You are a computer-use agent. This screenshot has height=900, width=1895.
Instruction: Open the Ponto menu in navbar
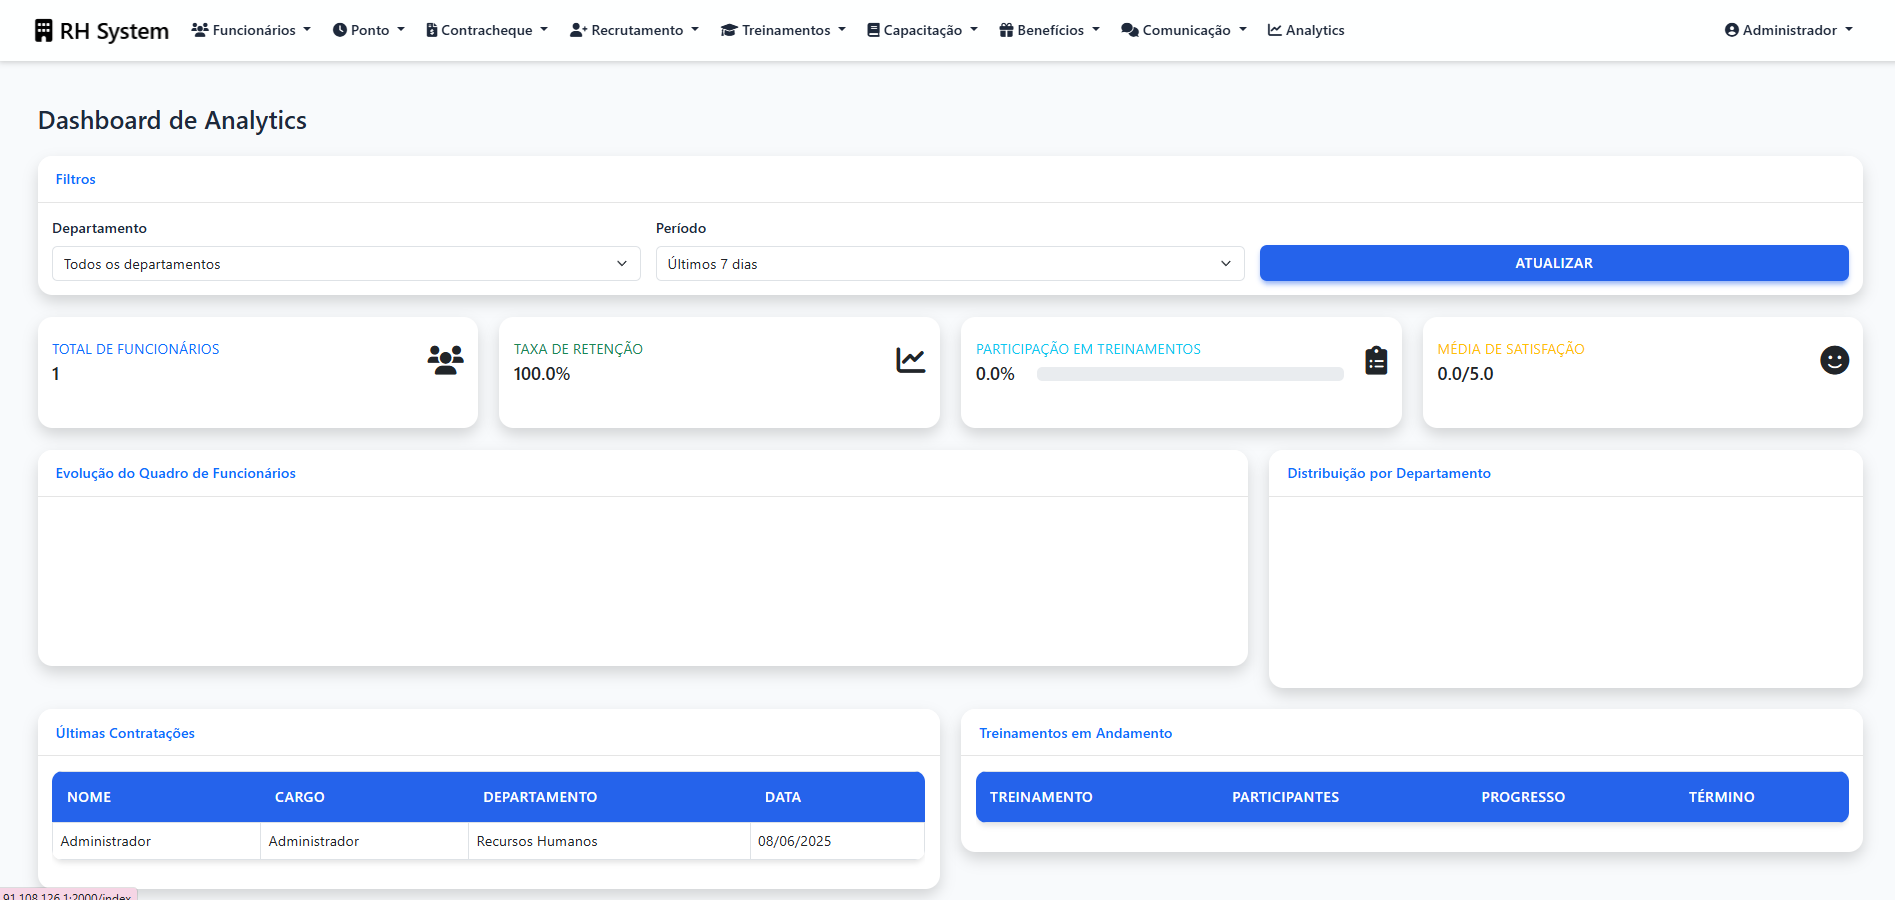pyautogui.click(x=369, y=30)
